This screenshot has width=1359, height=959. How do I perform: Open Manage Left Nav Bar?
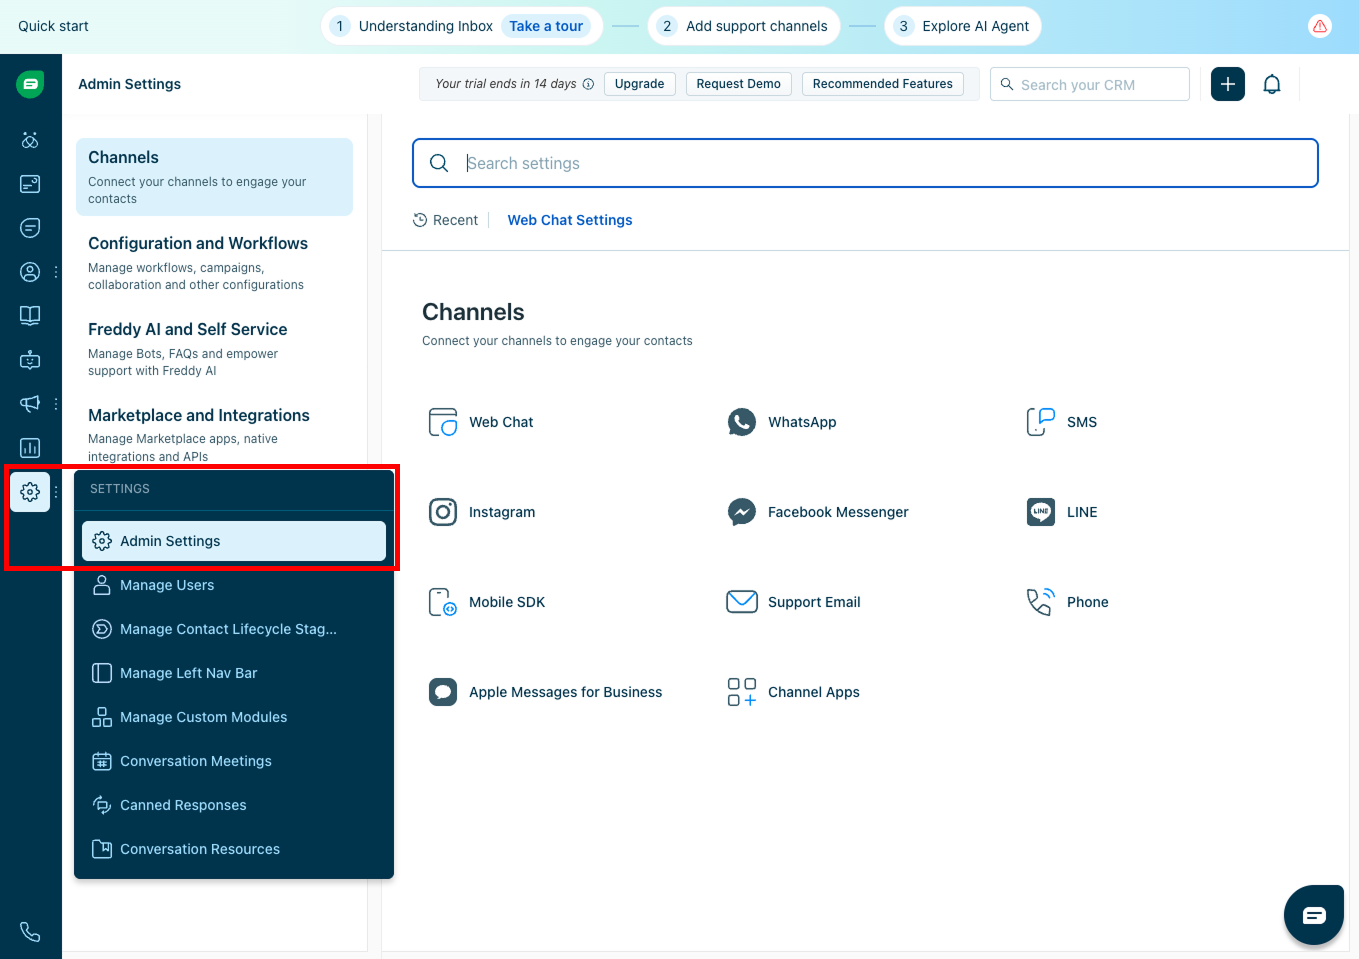[234, 673]
